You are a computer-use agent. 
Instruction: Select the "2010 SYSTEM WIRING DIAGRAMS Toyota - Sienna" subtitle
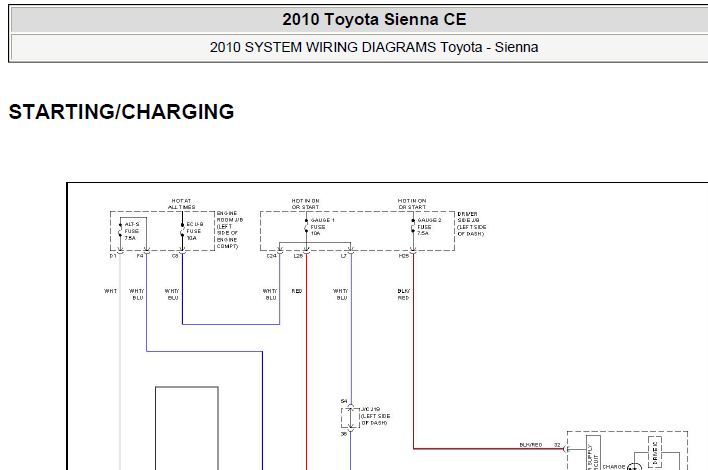click(x=374, y=47)
